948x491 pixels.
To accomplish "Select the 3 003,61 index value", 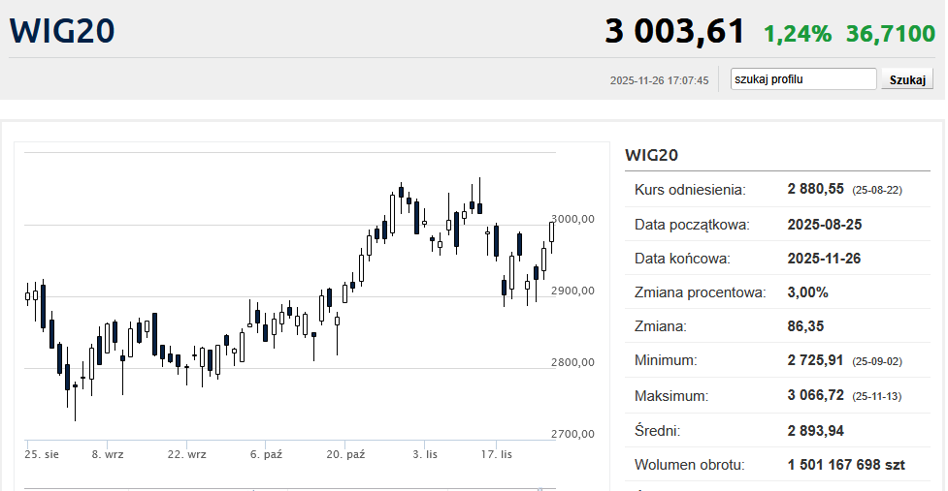I will pyautogui.click(x=675, y=31).
